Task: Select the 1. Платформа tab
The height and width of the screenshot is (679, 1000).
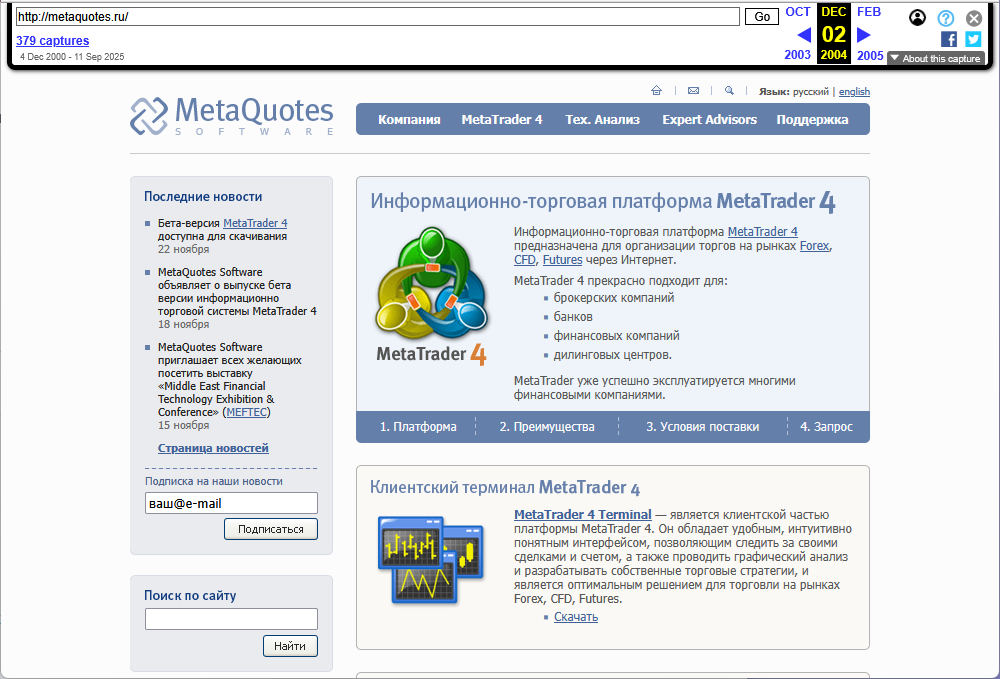Action: [x=418, y=427]
